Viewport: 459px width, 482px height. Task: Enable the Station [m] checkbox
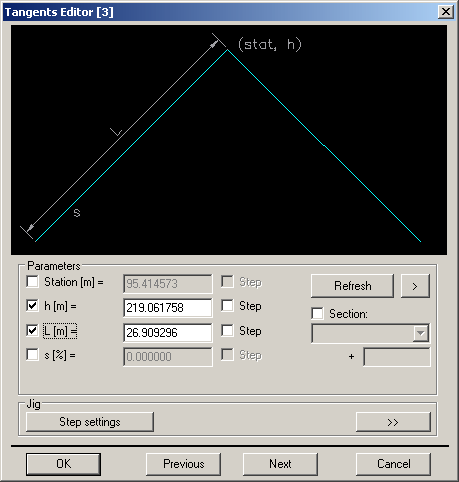pos(32,282)
